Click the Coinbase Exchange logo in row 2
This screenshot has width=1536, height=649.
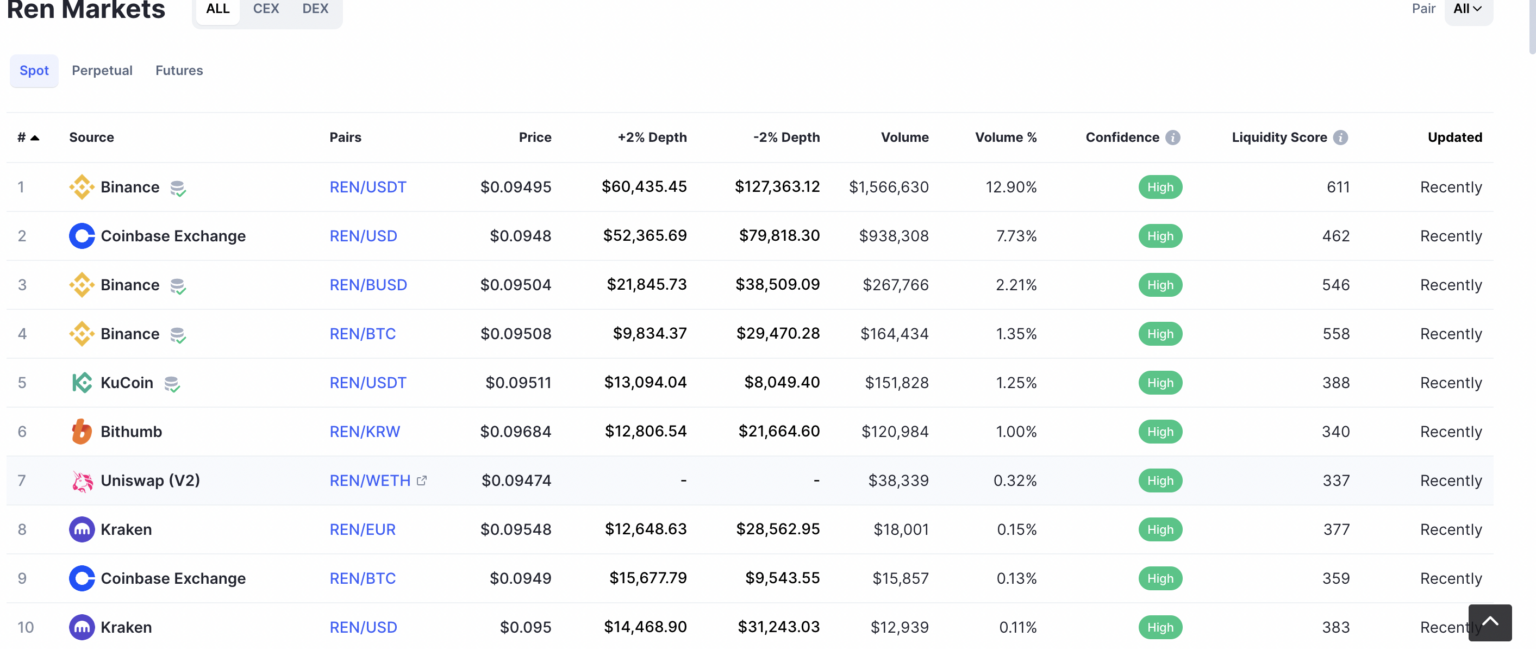[x=81, y=236]
